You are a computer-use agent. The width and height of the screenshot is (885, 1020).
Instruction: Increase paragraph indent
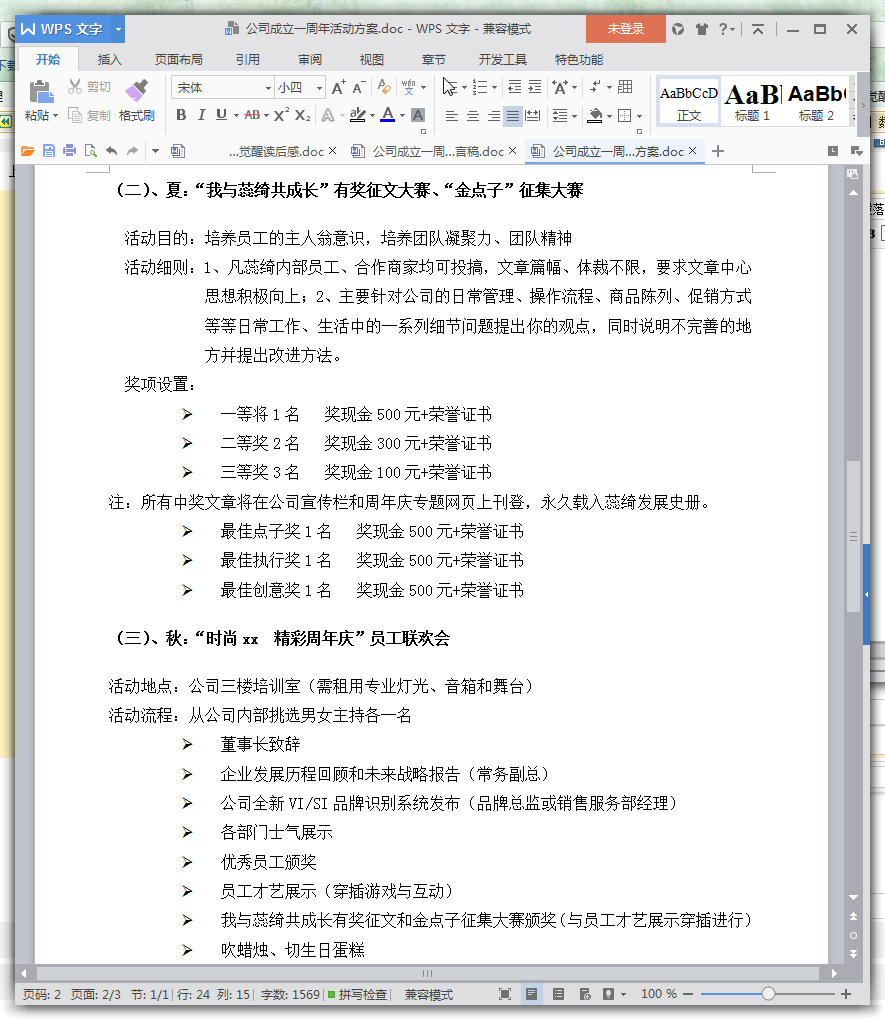click(535, 87)
